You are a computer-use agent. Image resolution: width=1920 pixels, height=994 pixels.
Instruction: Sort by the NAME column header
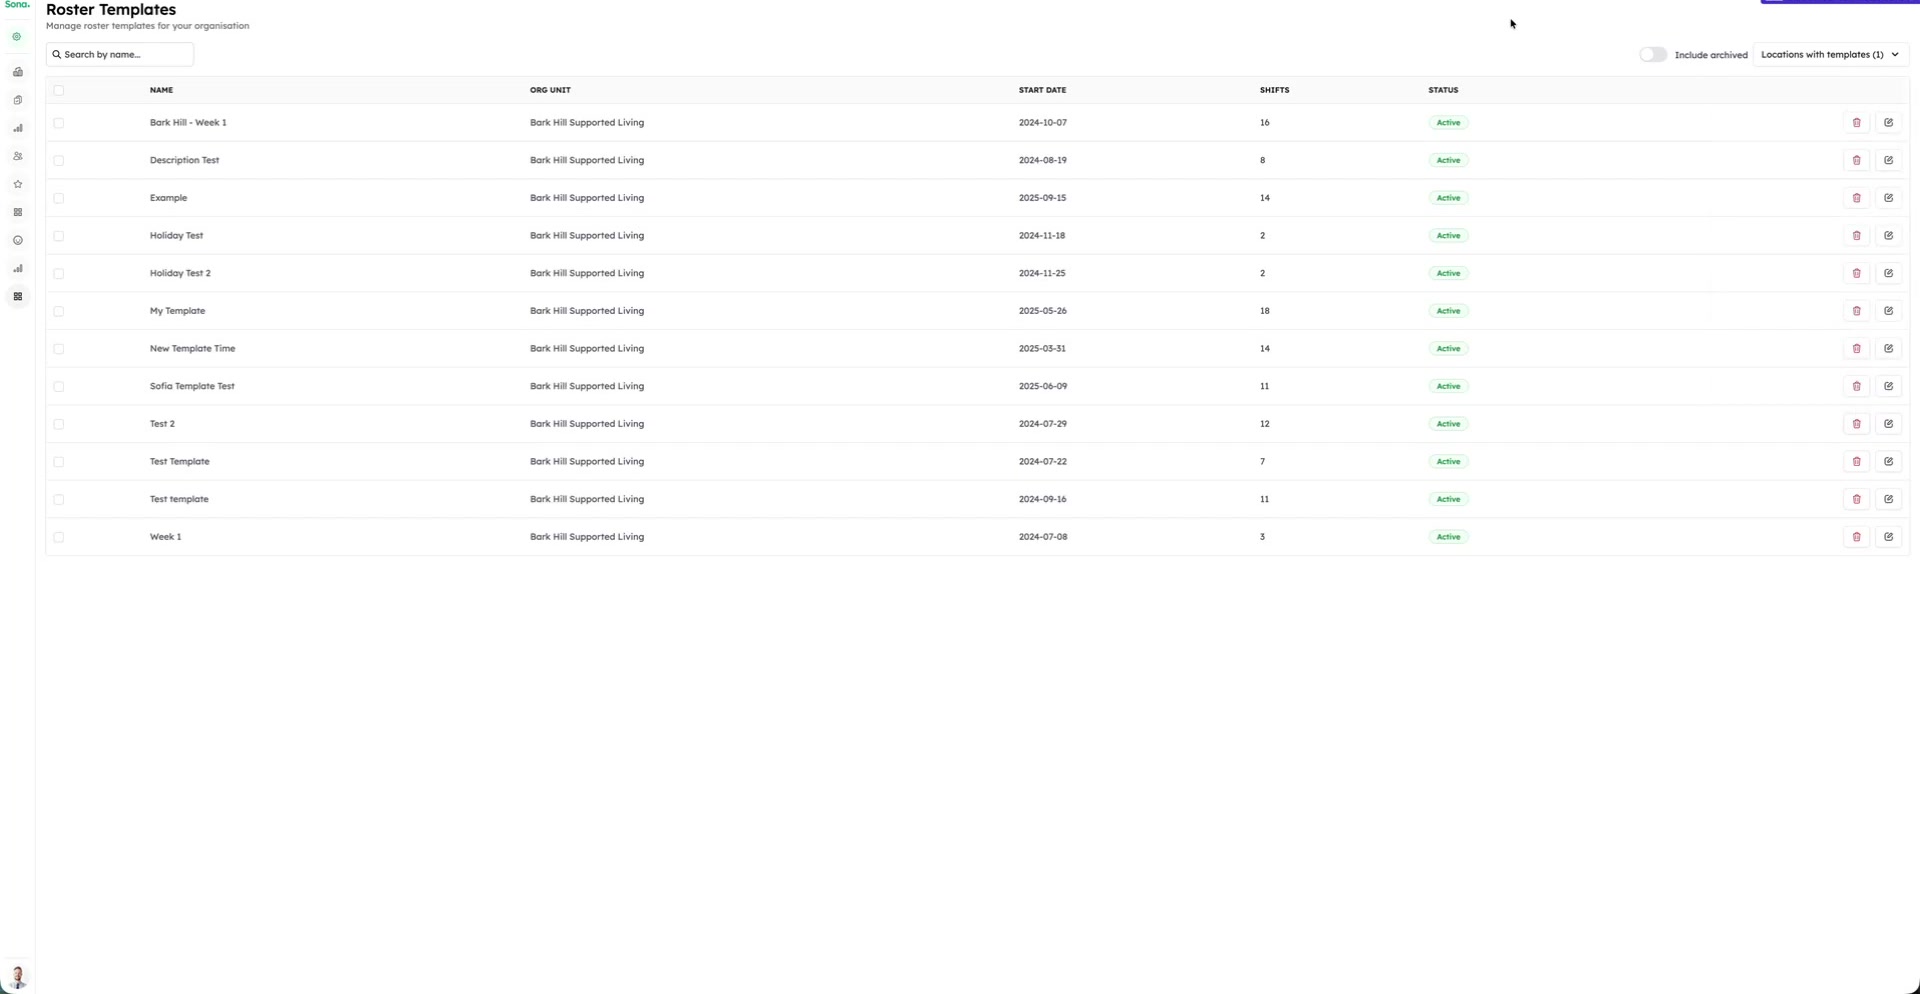[x=161, y=90]
